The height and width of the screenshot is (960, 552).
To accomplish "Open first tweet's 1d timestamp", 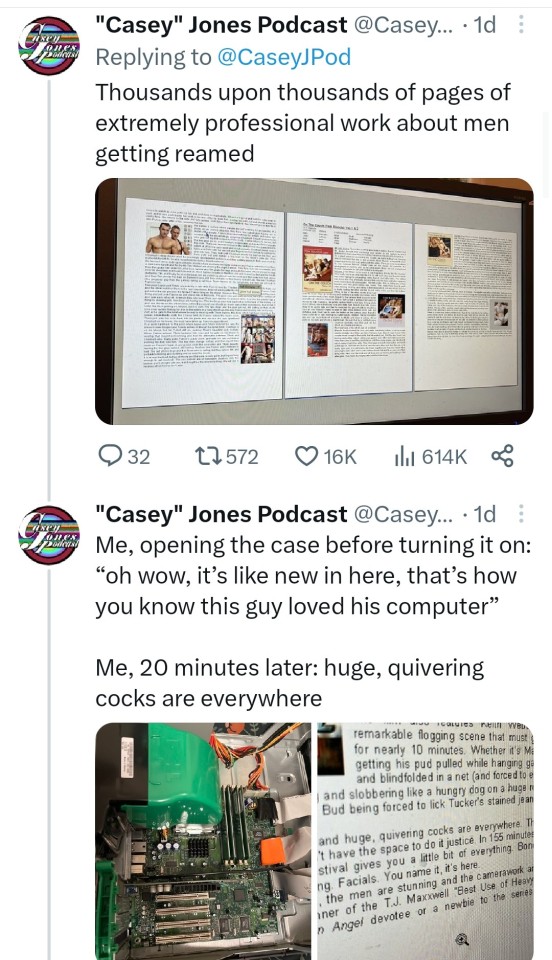I will click(x=485, y=24).
